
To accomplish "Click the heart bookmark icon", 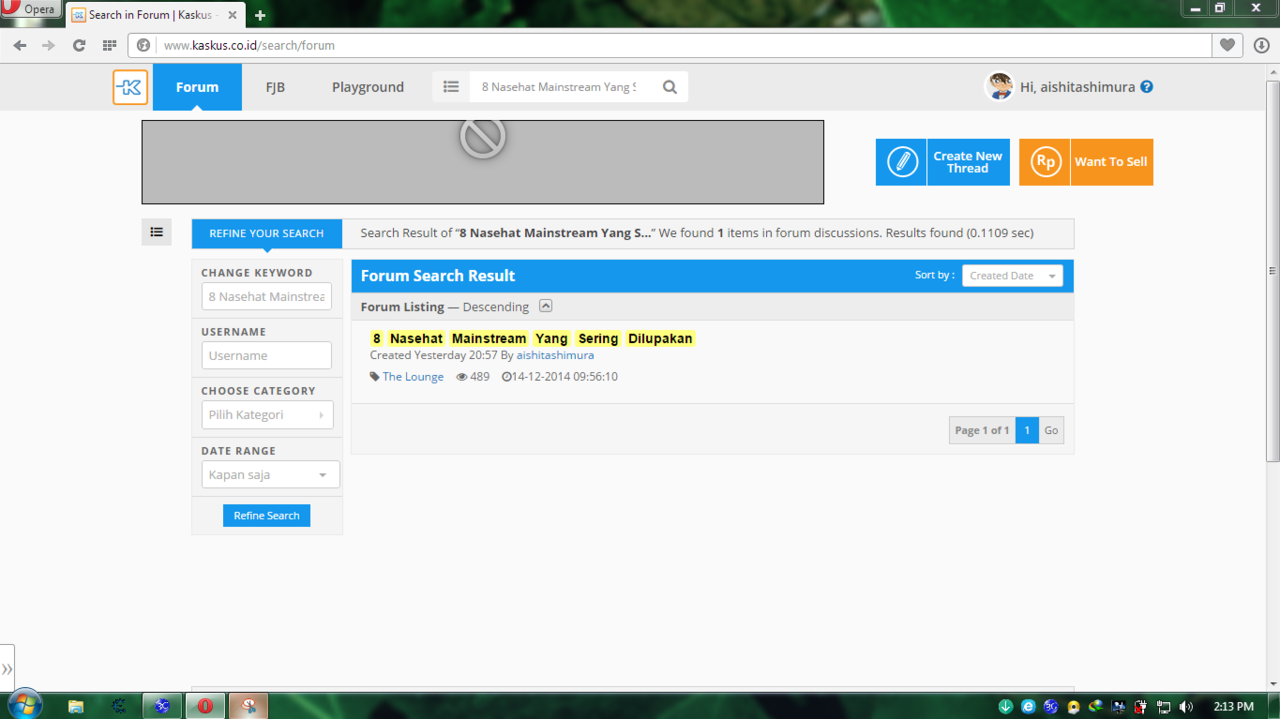I will [x=1227, y=45].
